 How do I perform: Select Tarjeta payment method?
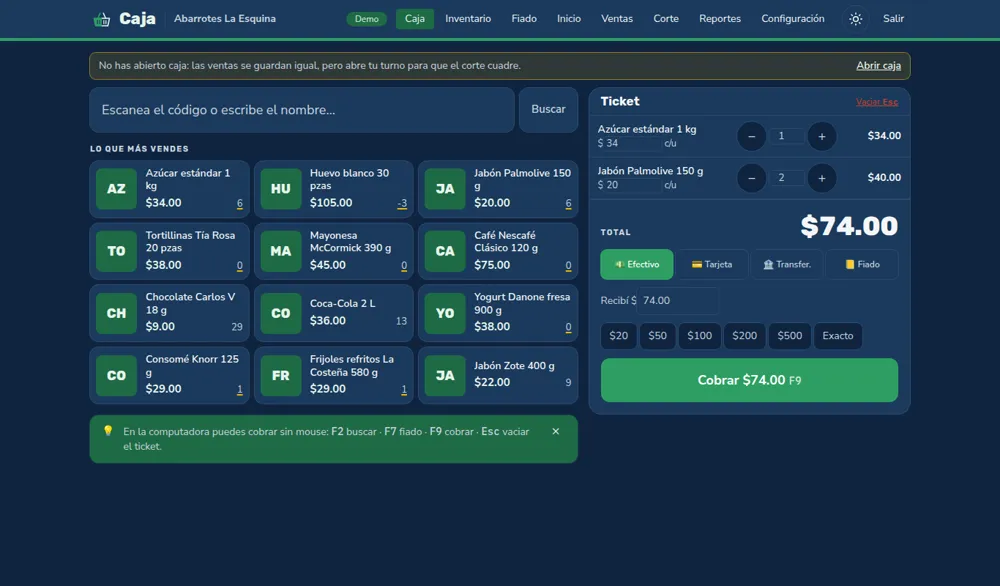[x=712, y=265]
